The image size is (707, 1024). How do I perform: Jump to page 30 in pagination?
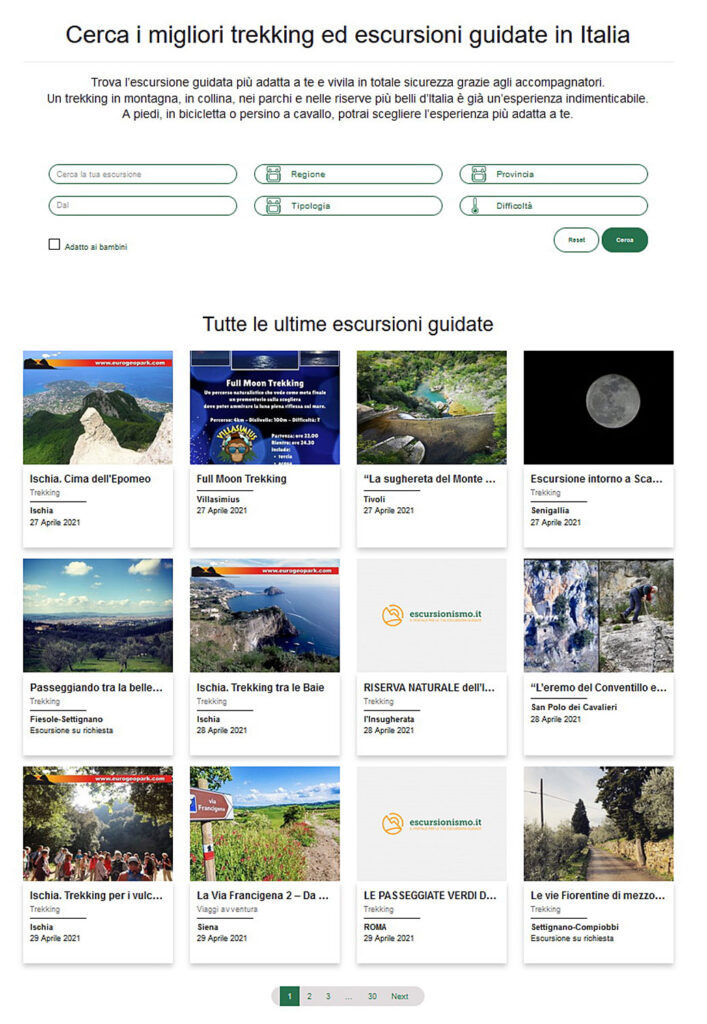coord(372,996)
